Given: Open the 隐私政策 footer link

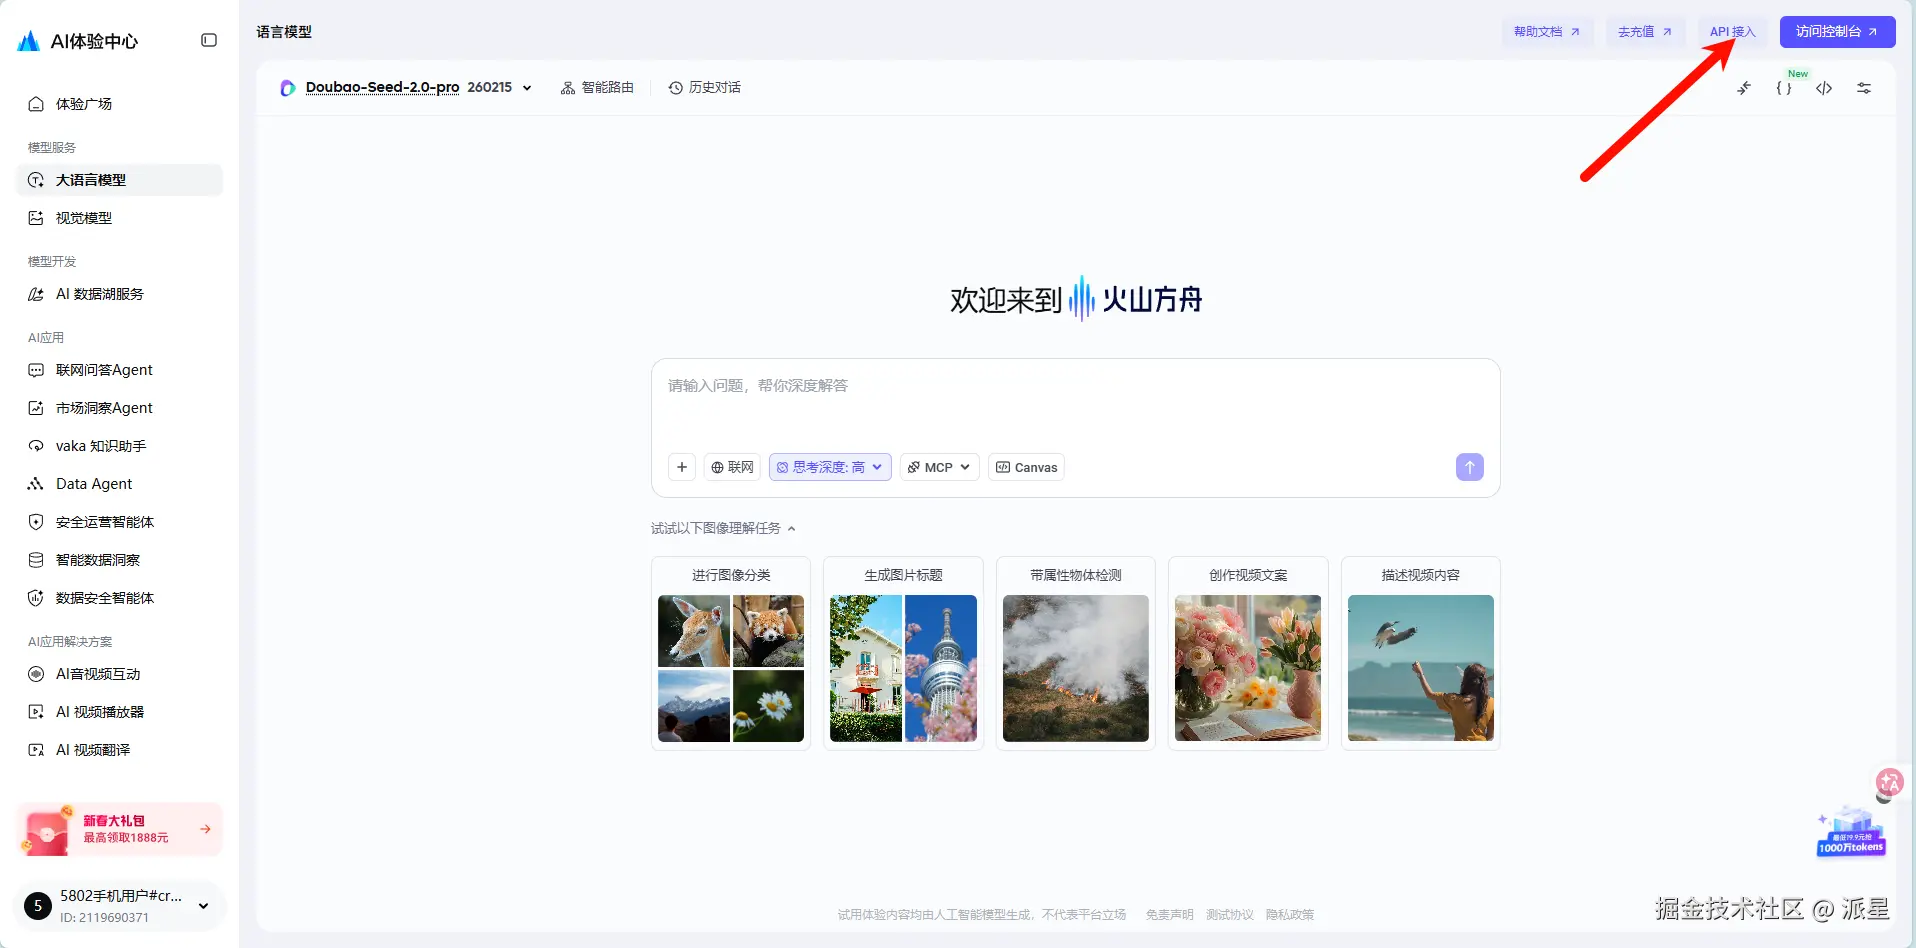Looking at the screenshot, I should point(1290,914).
